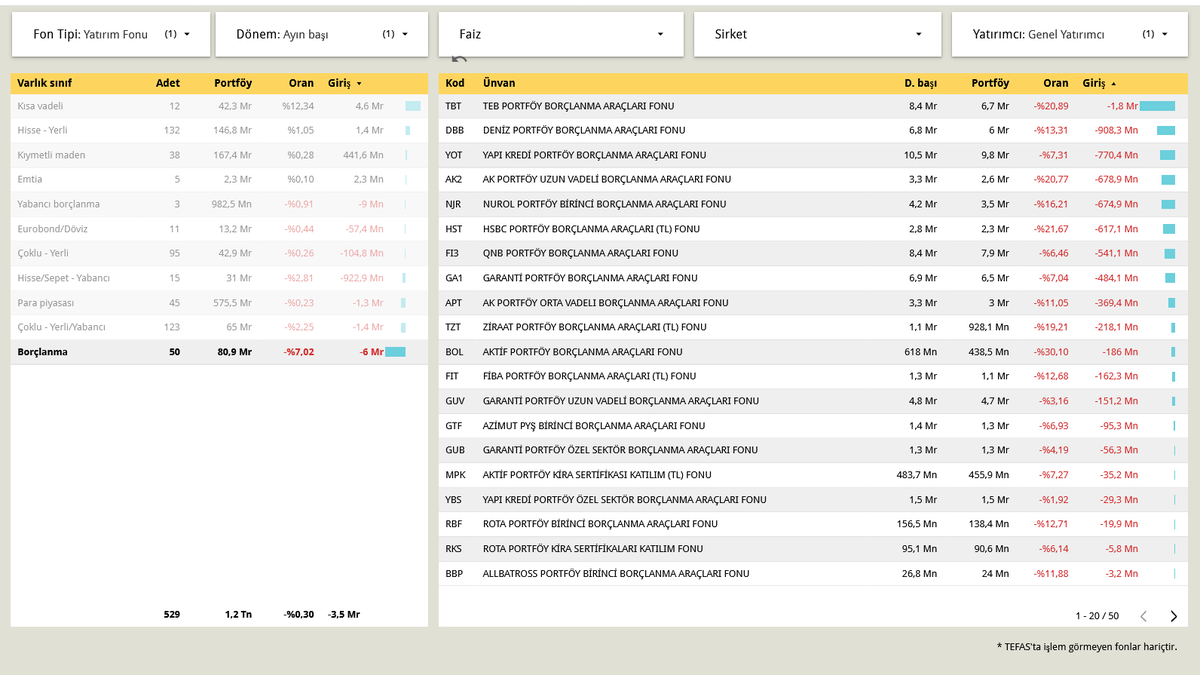Go to next page of funds table
1200x675 pixels.
click(x=1174, y=616)
